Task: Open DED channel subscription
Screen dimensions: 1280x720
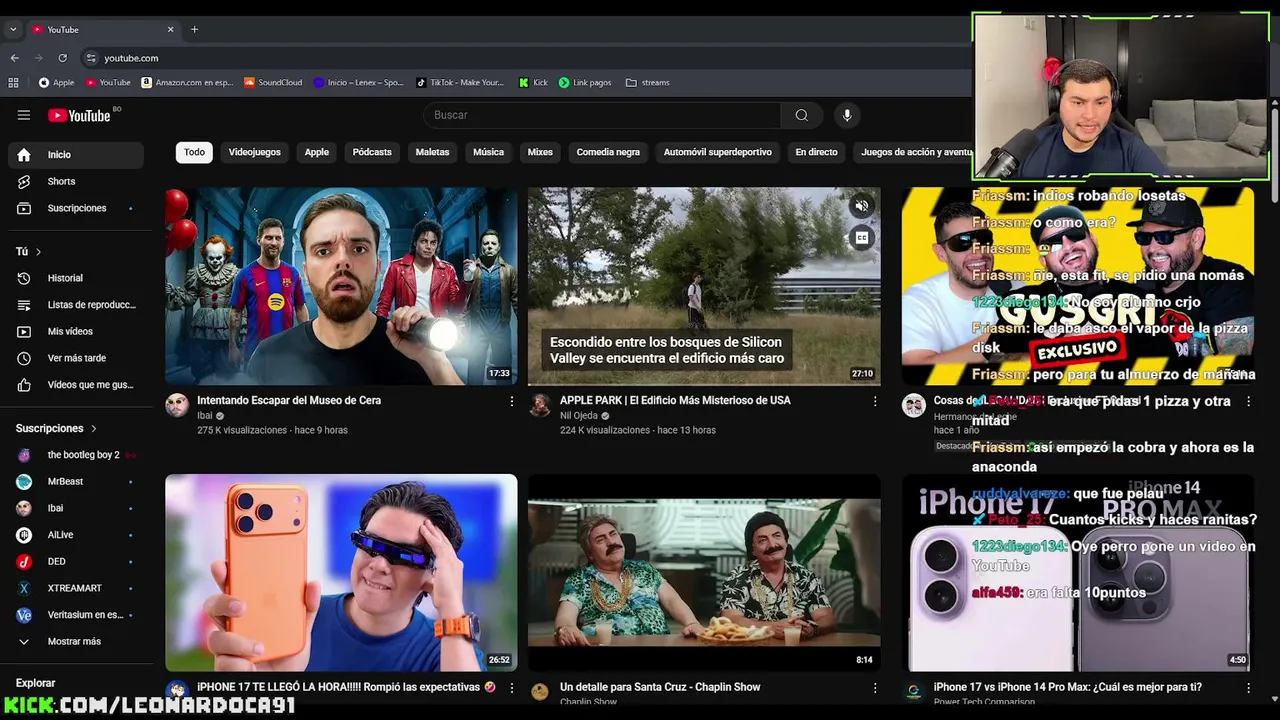Action: coord(76,562)
